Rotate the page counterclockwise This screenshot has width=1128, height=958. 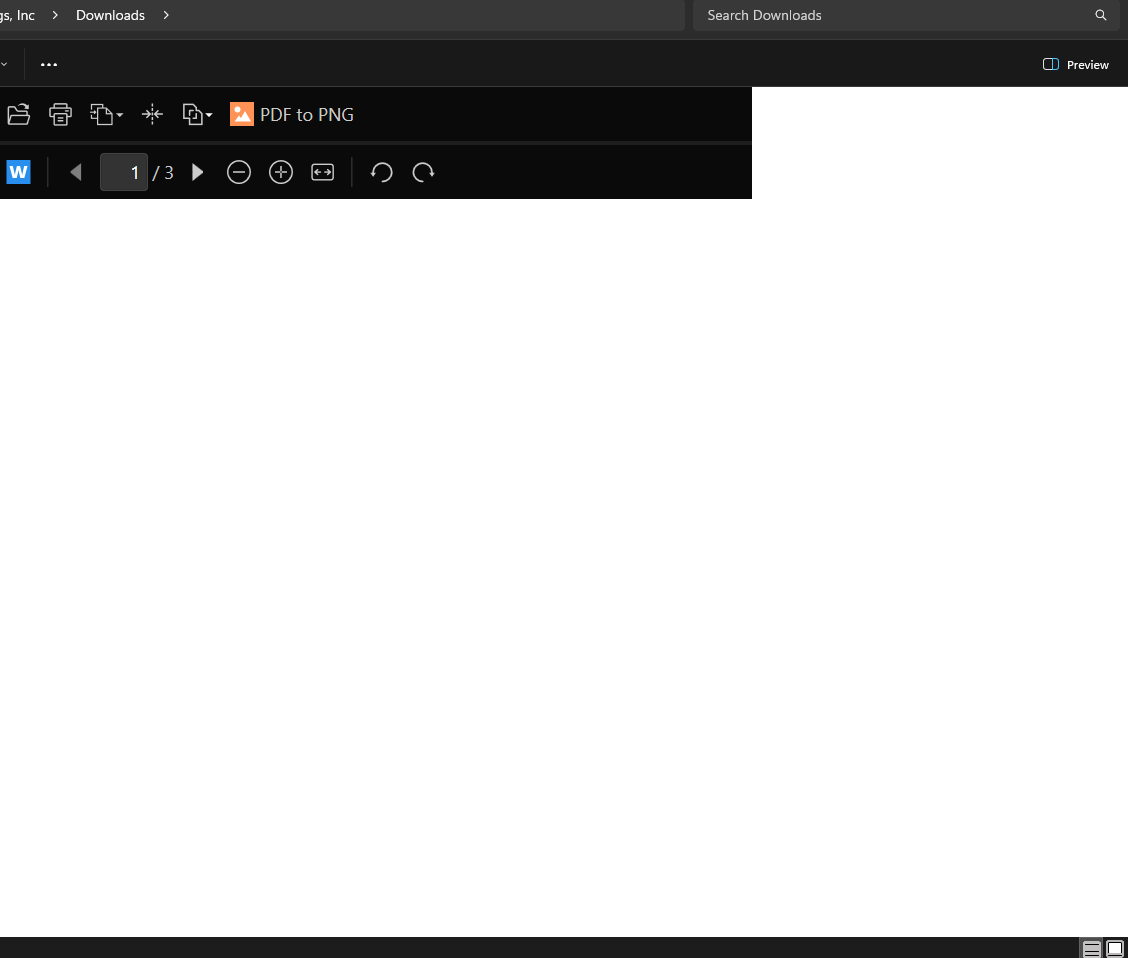[x=381, y=173]
